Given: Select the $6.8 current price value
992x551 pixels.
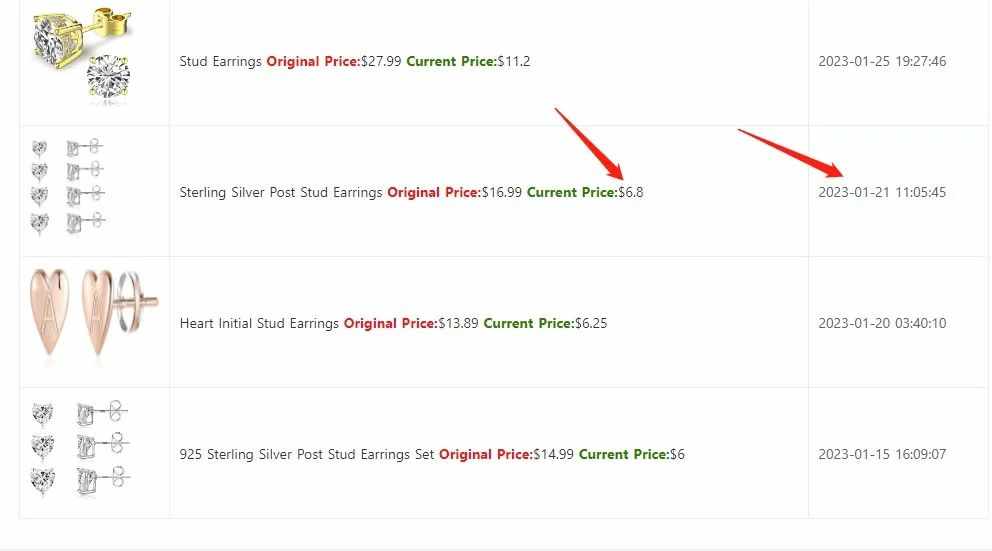Looking at the screenshot, I should click(631, 192).
